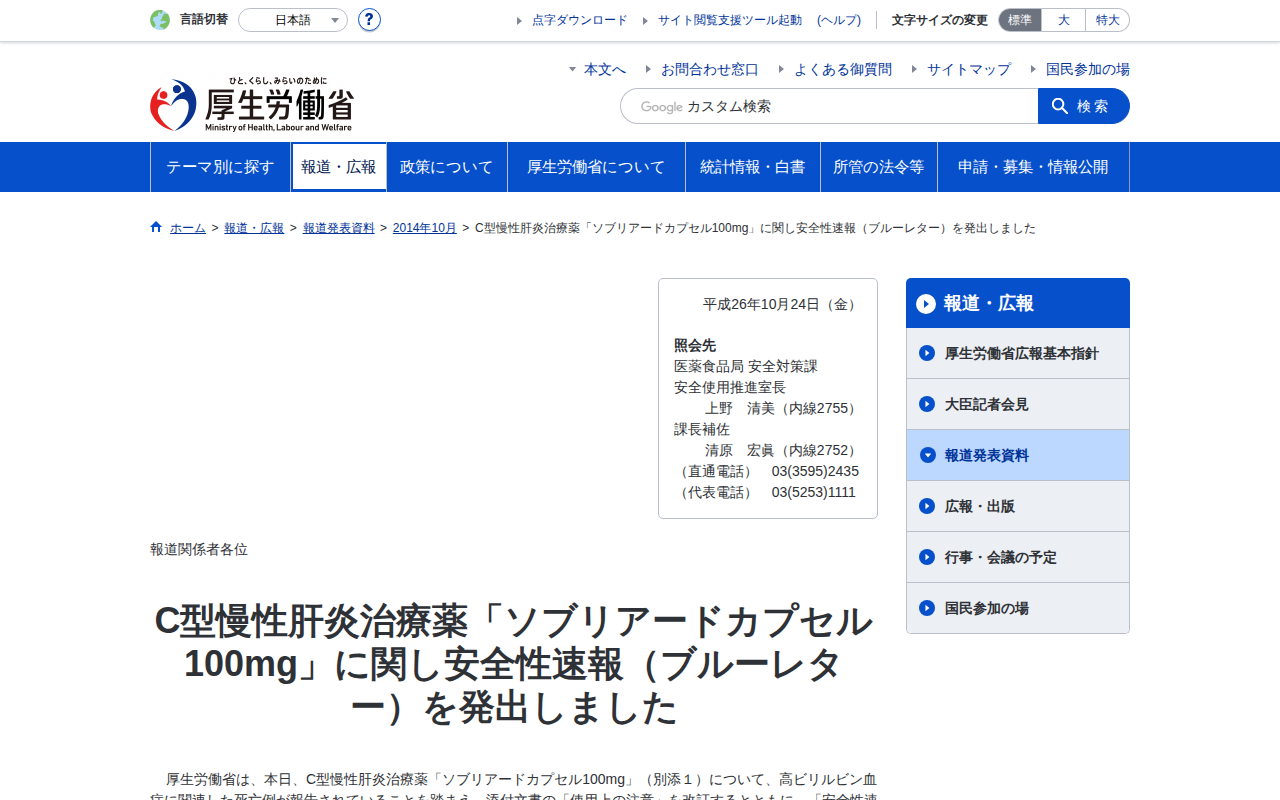Viewport: 1280px width, 800px height.
Task: Go to 報道・広報 breadcrumb
Action: [x=254, y=228]
